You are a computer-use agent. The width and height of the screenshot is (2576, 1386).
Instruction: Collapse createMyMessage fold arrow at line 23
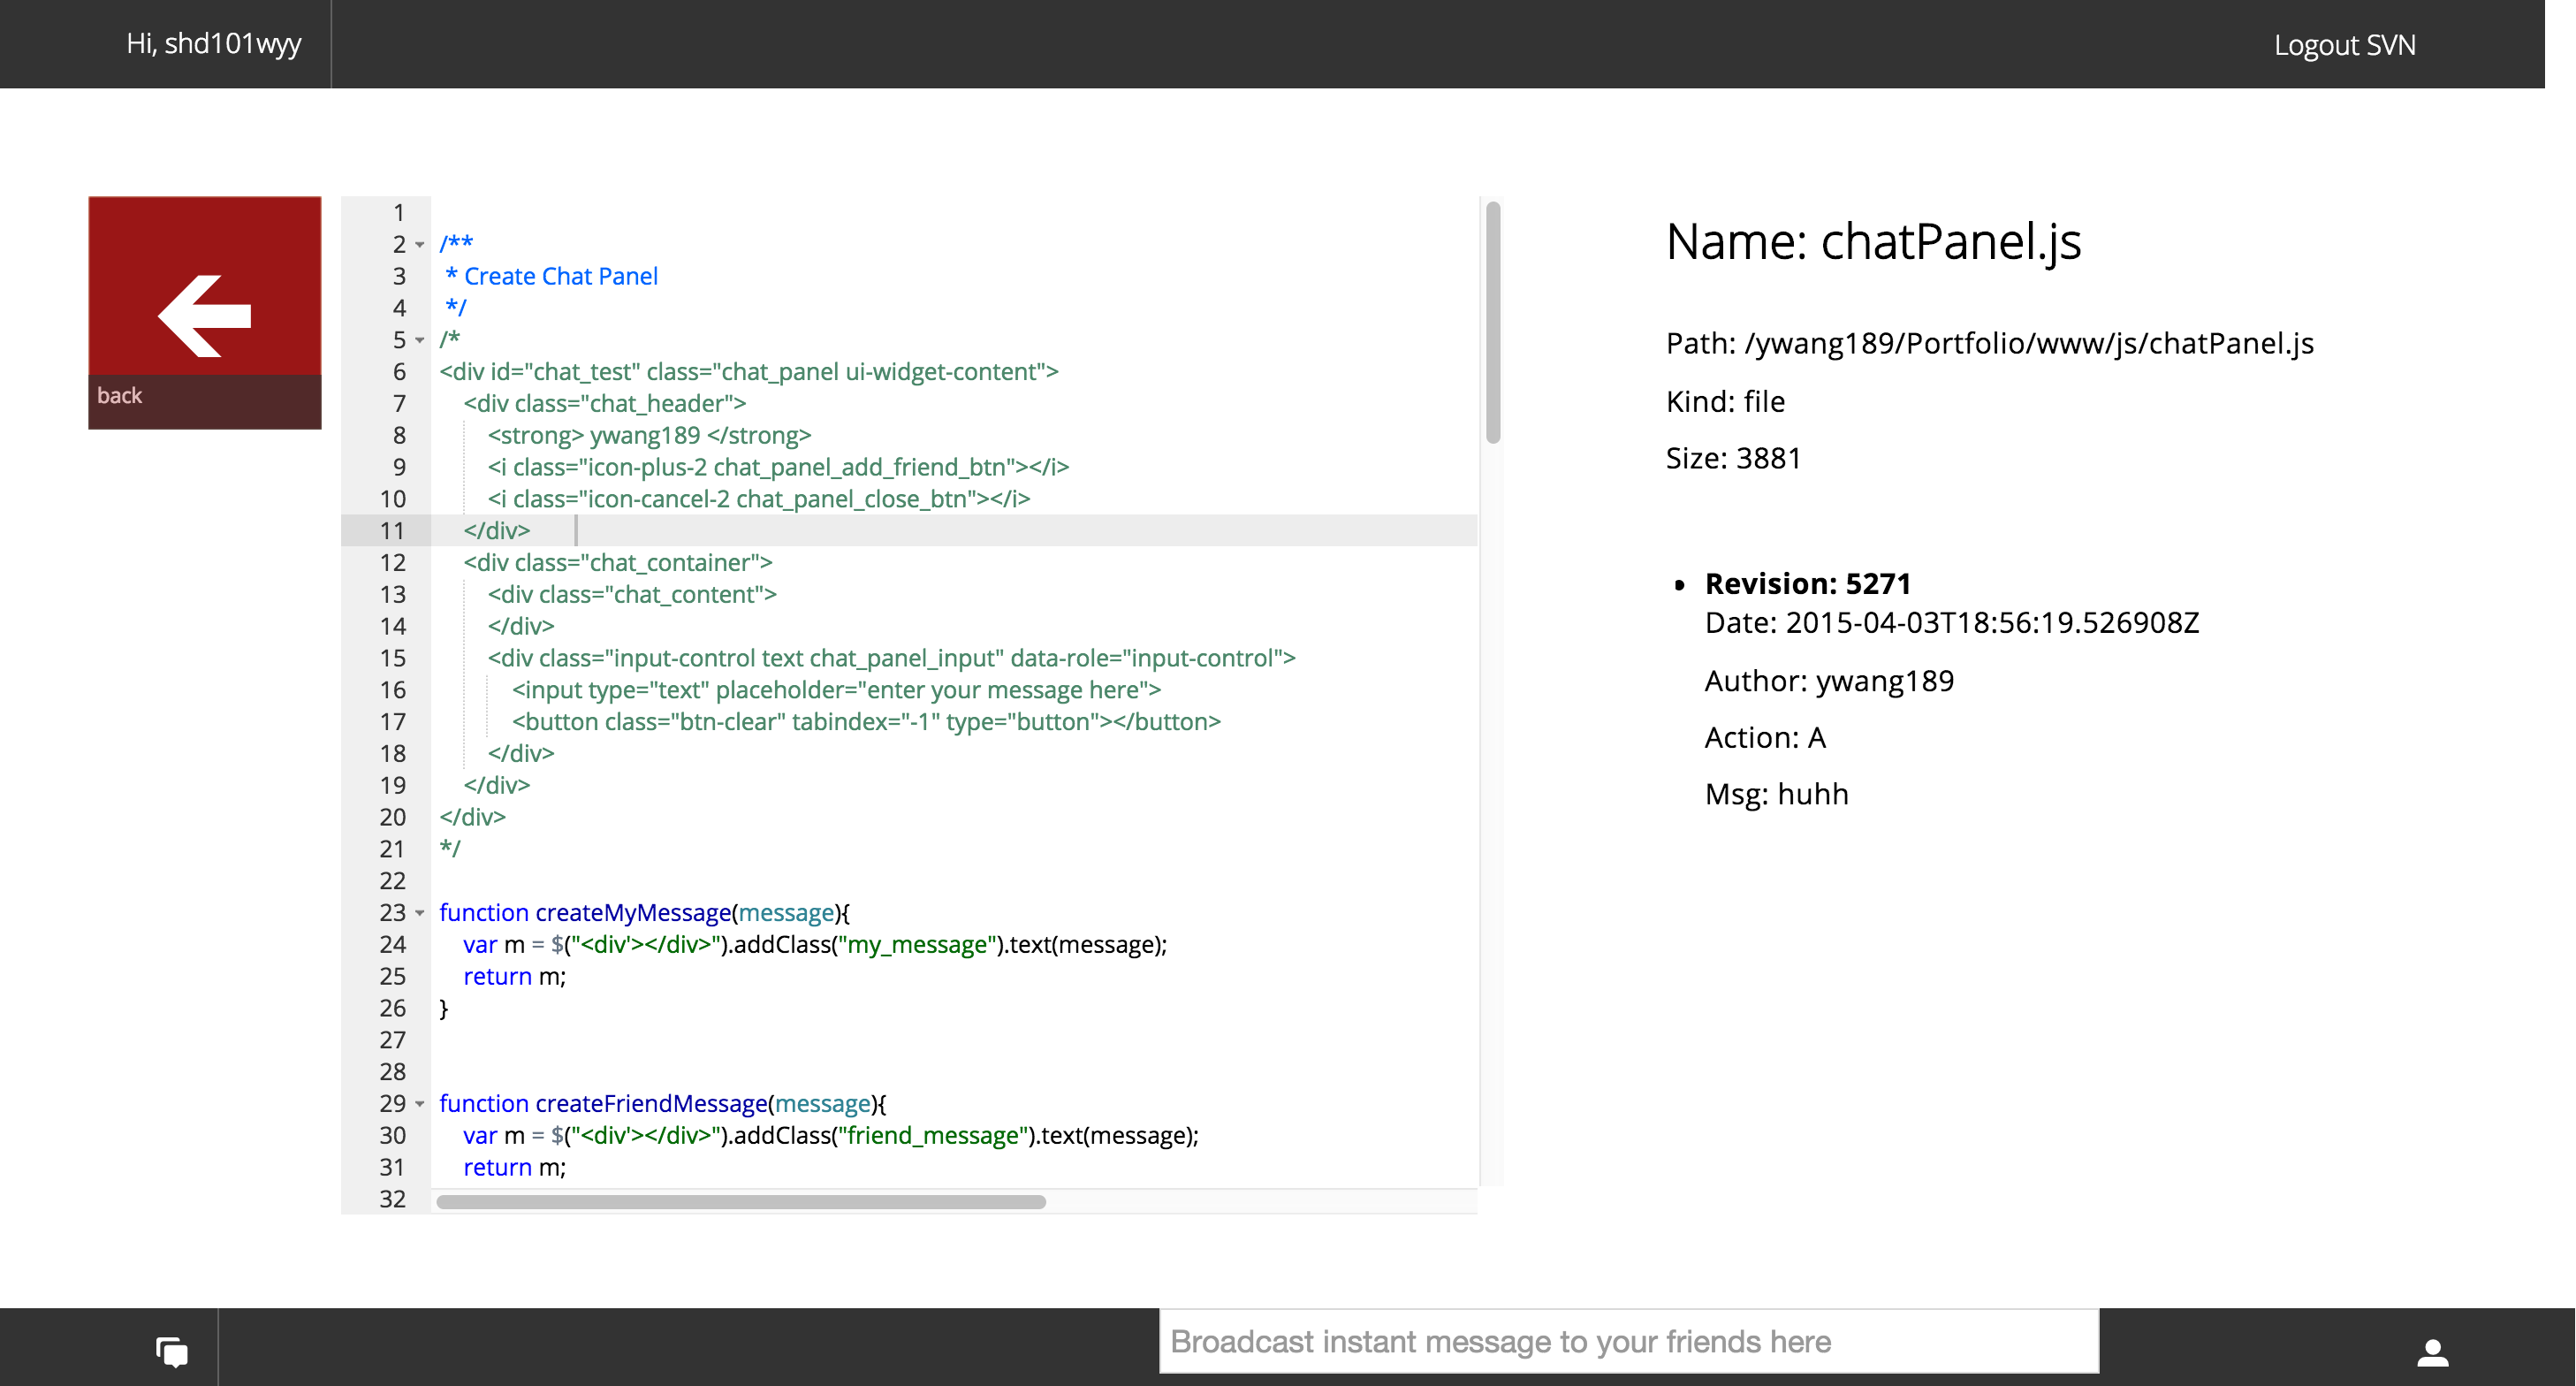click(420, 913)
